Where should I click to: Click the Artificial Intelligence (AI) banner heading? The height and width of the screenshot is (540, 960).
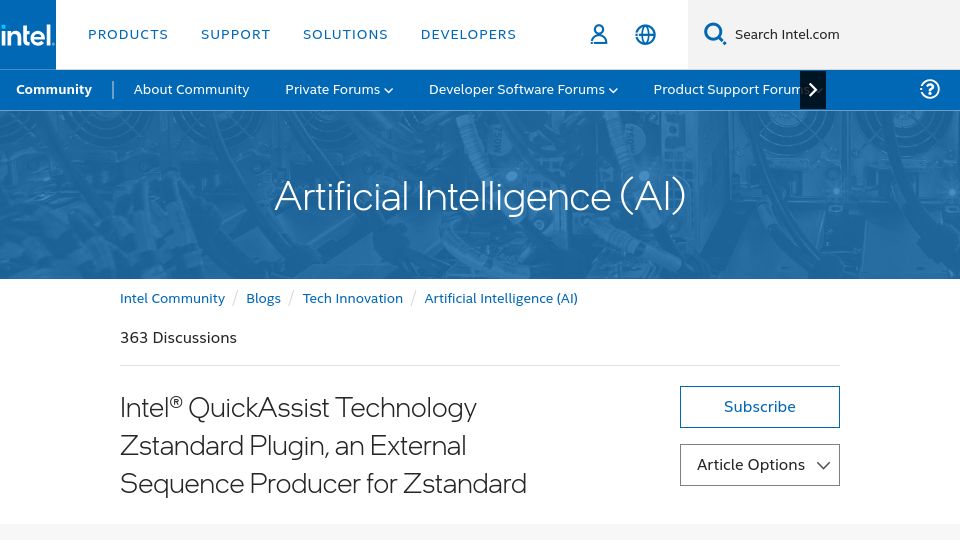[x=480, y=197]
